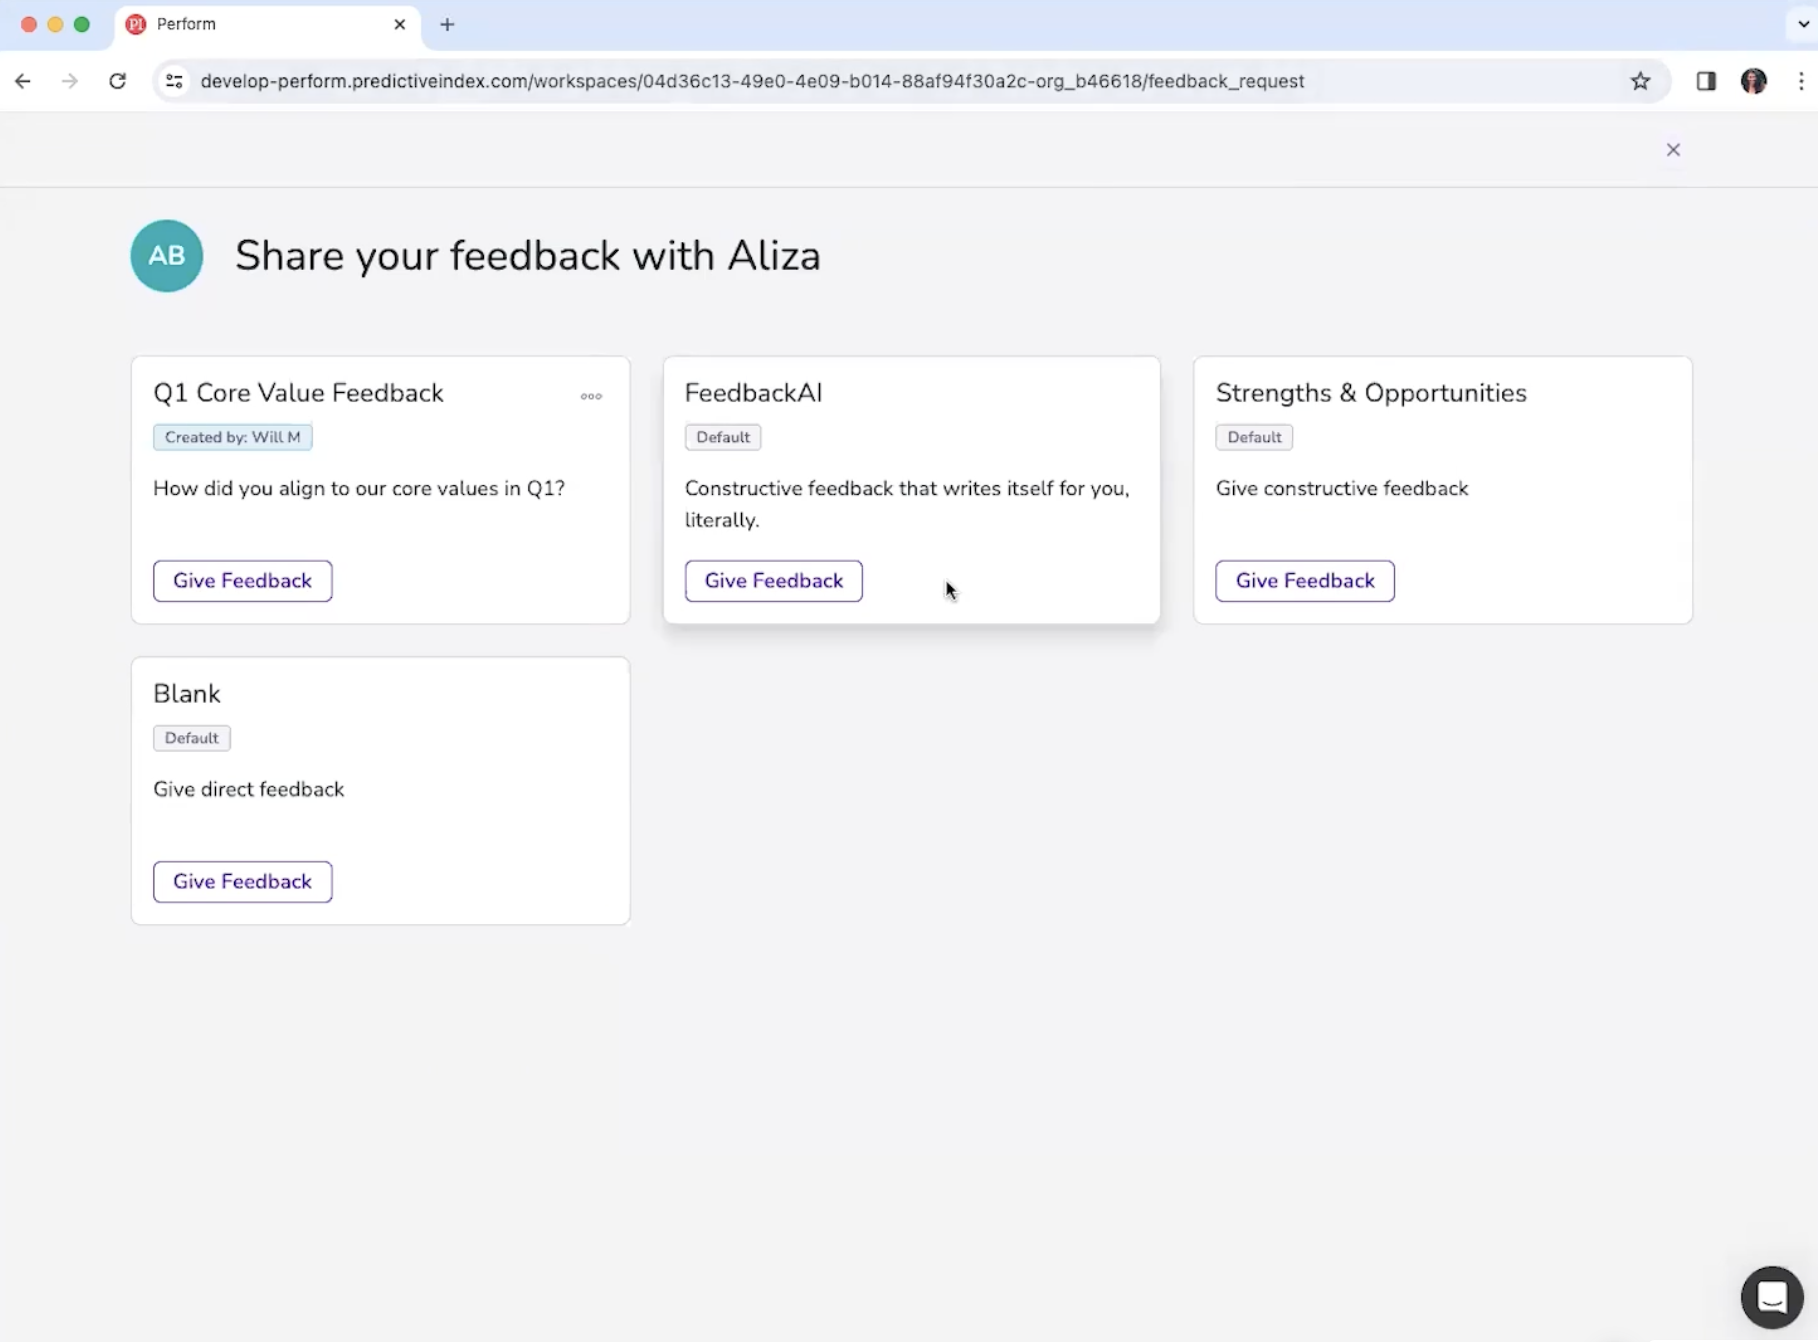Give feedback using FeedbackAI template

coord(773,581)
